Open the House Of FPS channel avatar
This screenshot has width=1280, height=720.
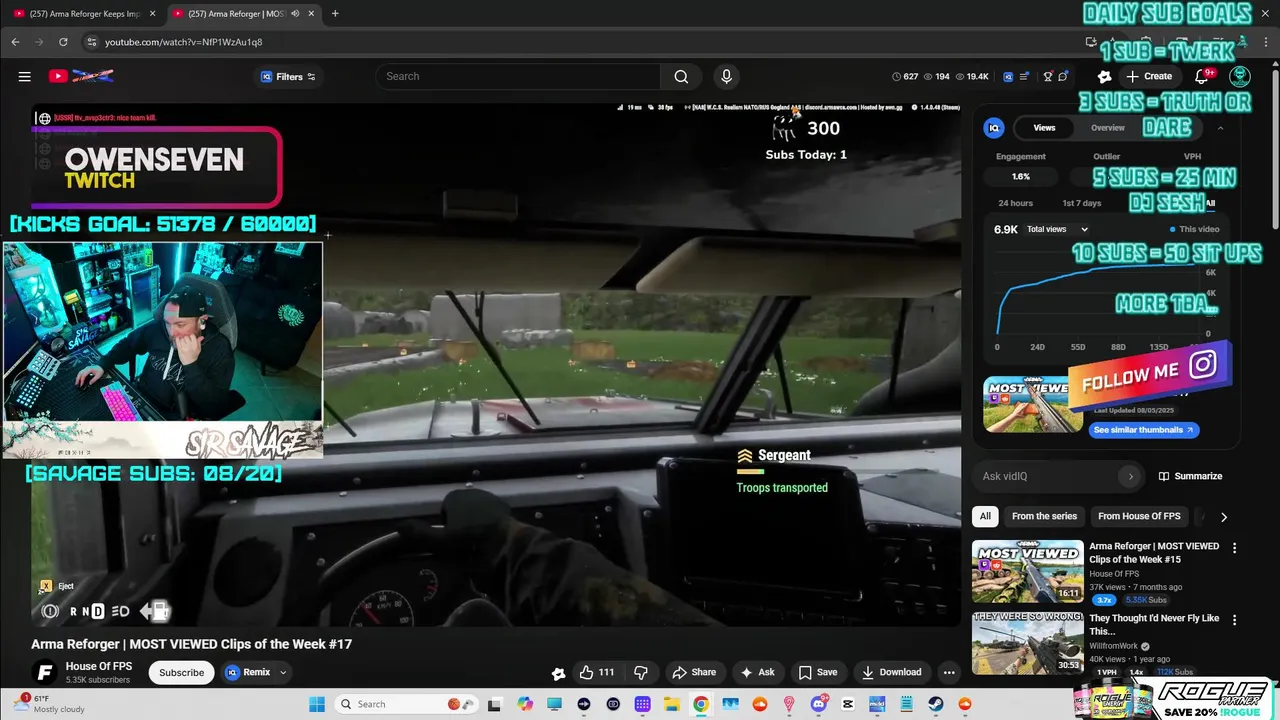point(44,672)
